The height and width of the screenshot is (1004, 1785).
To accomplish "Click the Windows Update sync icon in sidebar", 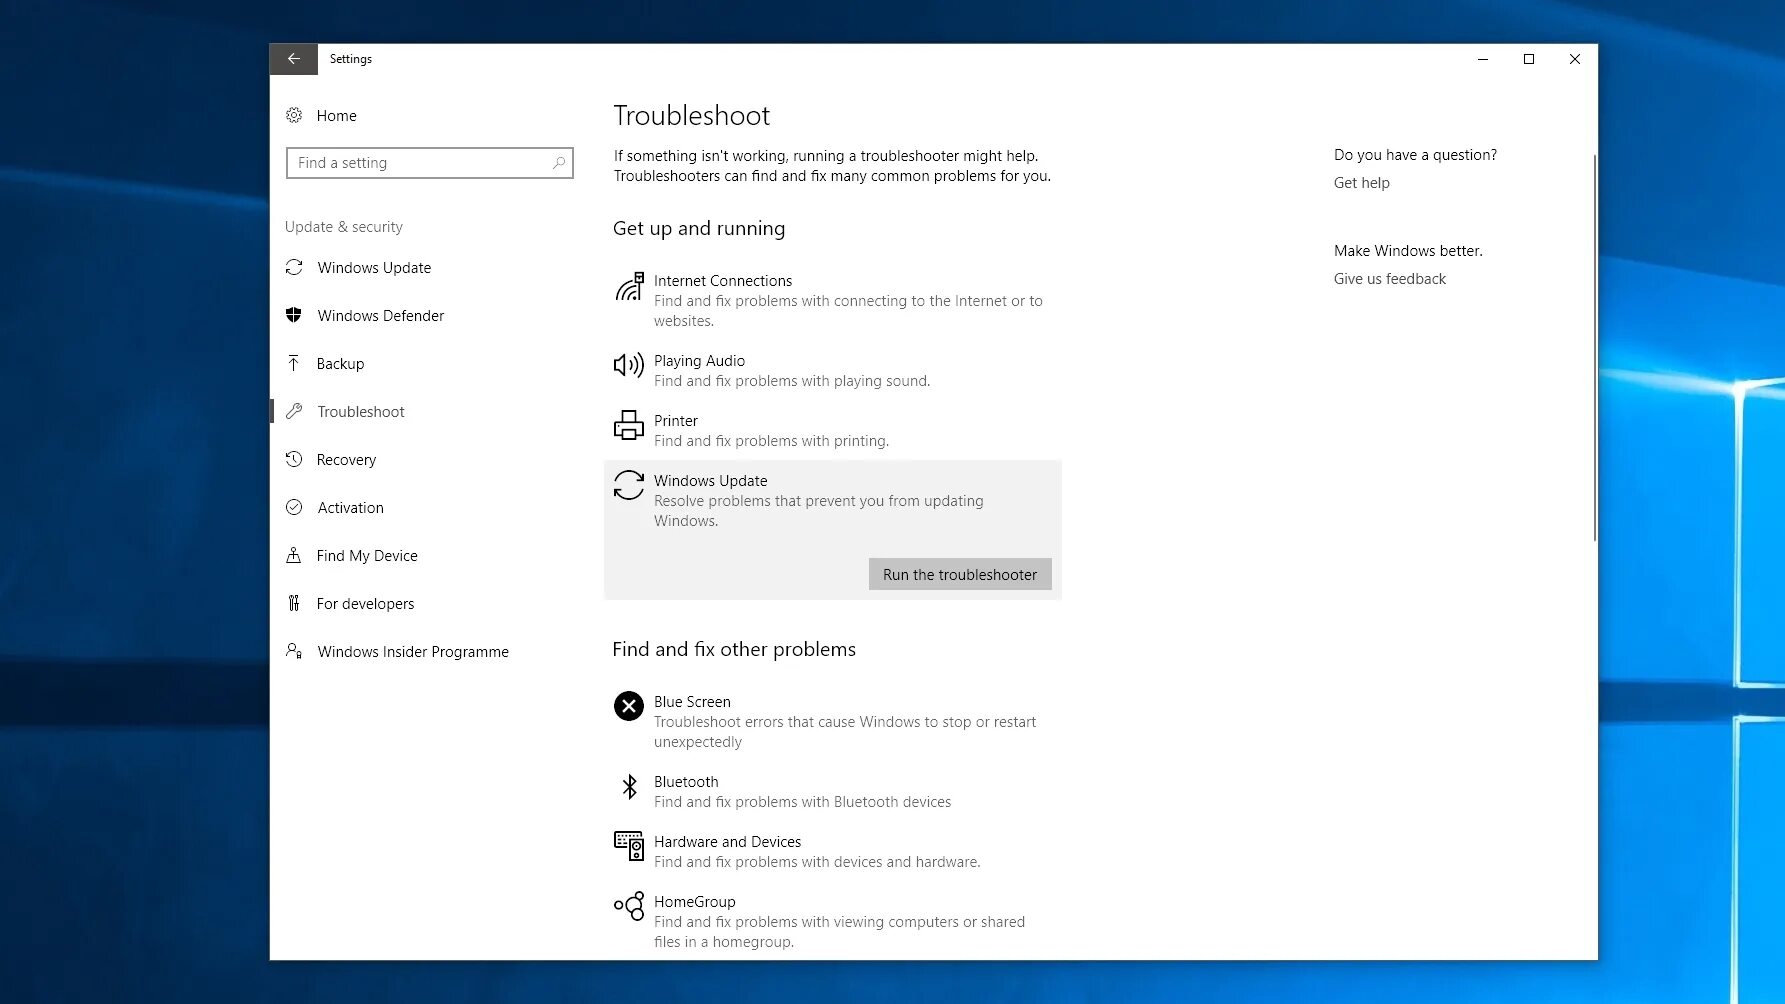I will tap(294, 267).
